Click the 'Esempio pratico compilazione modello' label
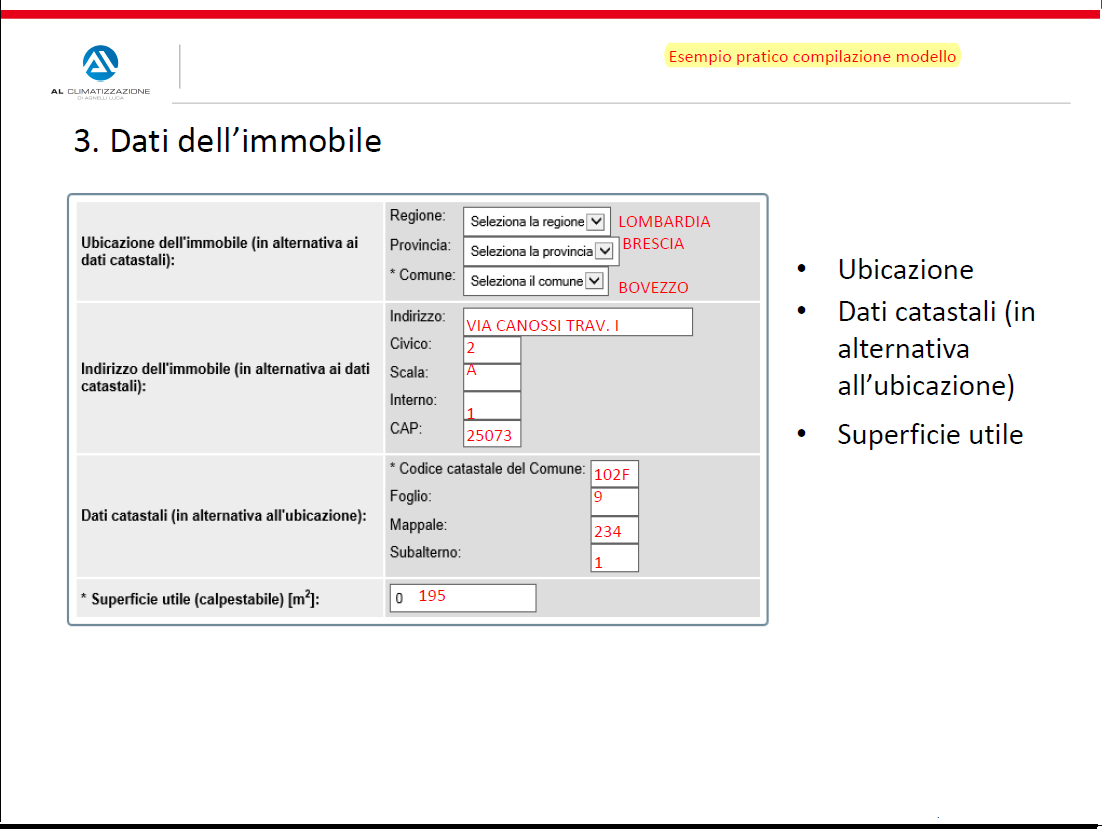The height and width of the screenshot is (829, 1102). pos(812,56)
